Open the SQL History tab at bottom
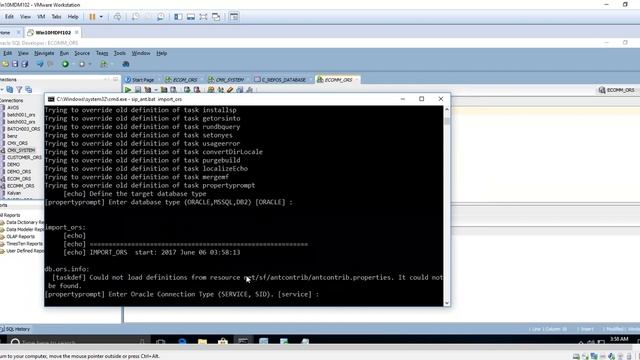Screen dimensions: 640x360 click(16, 329)
